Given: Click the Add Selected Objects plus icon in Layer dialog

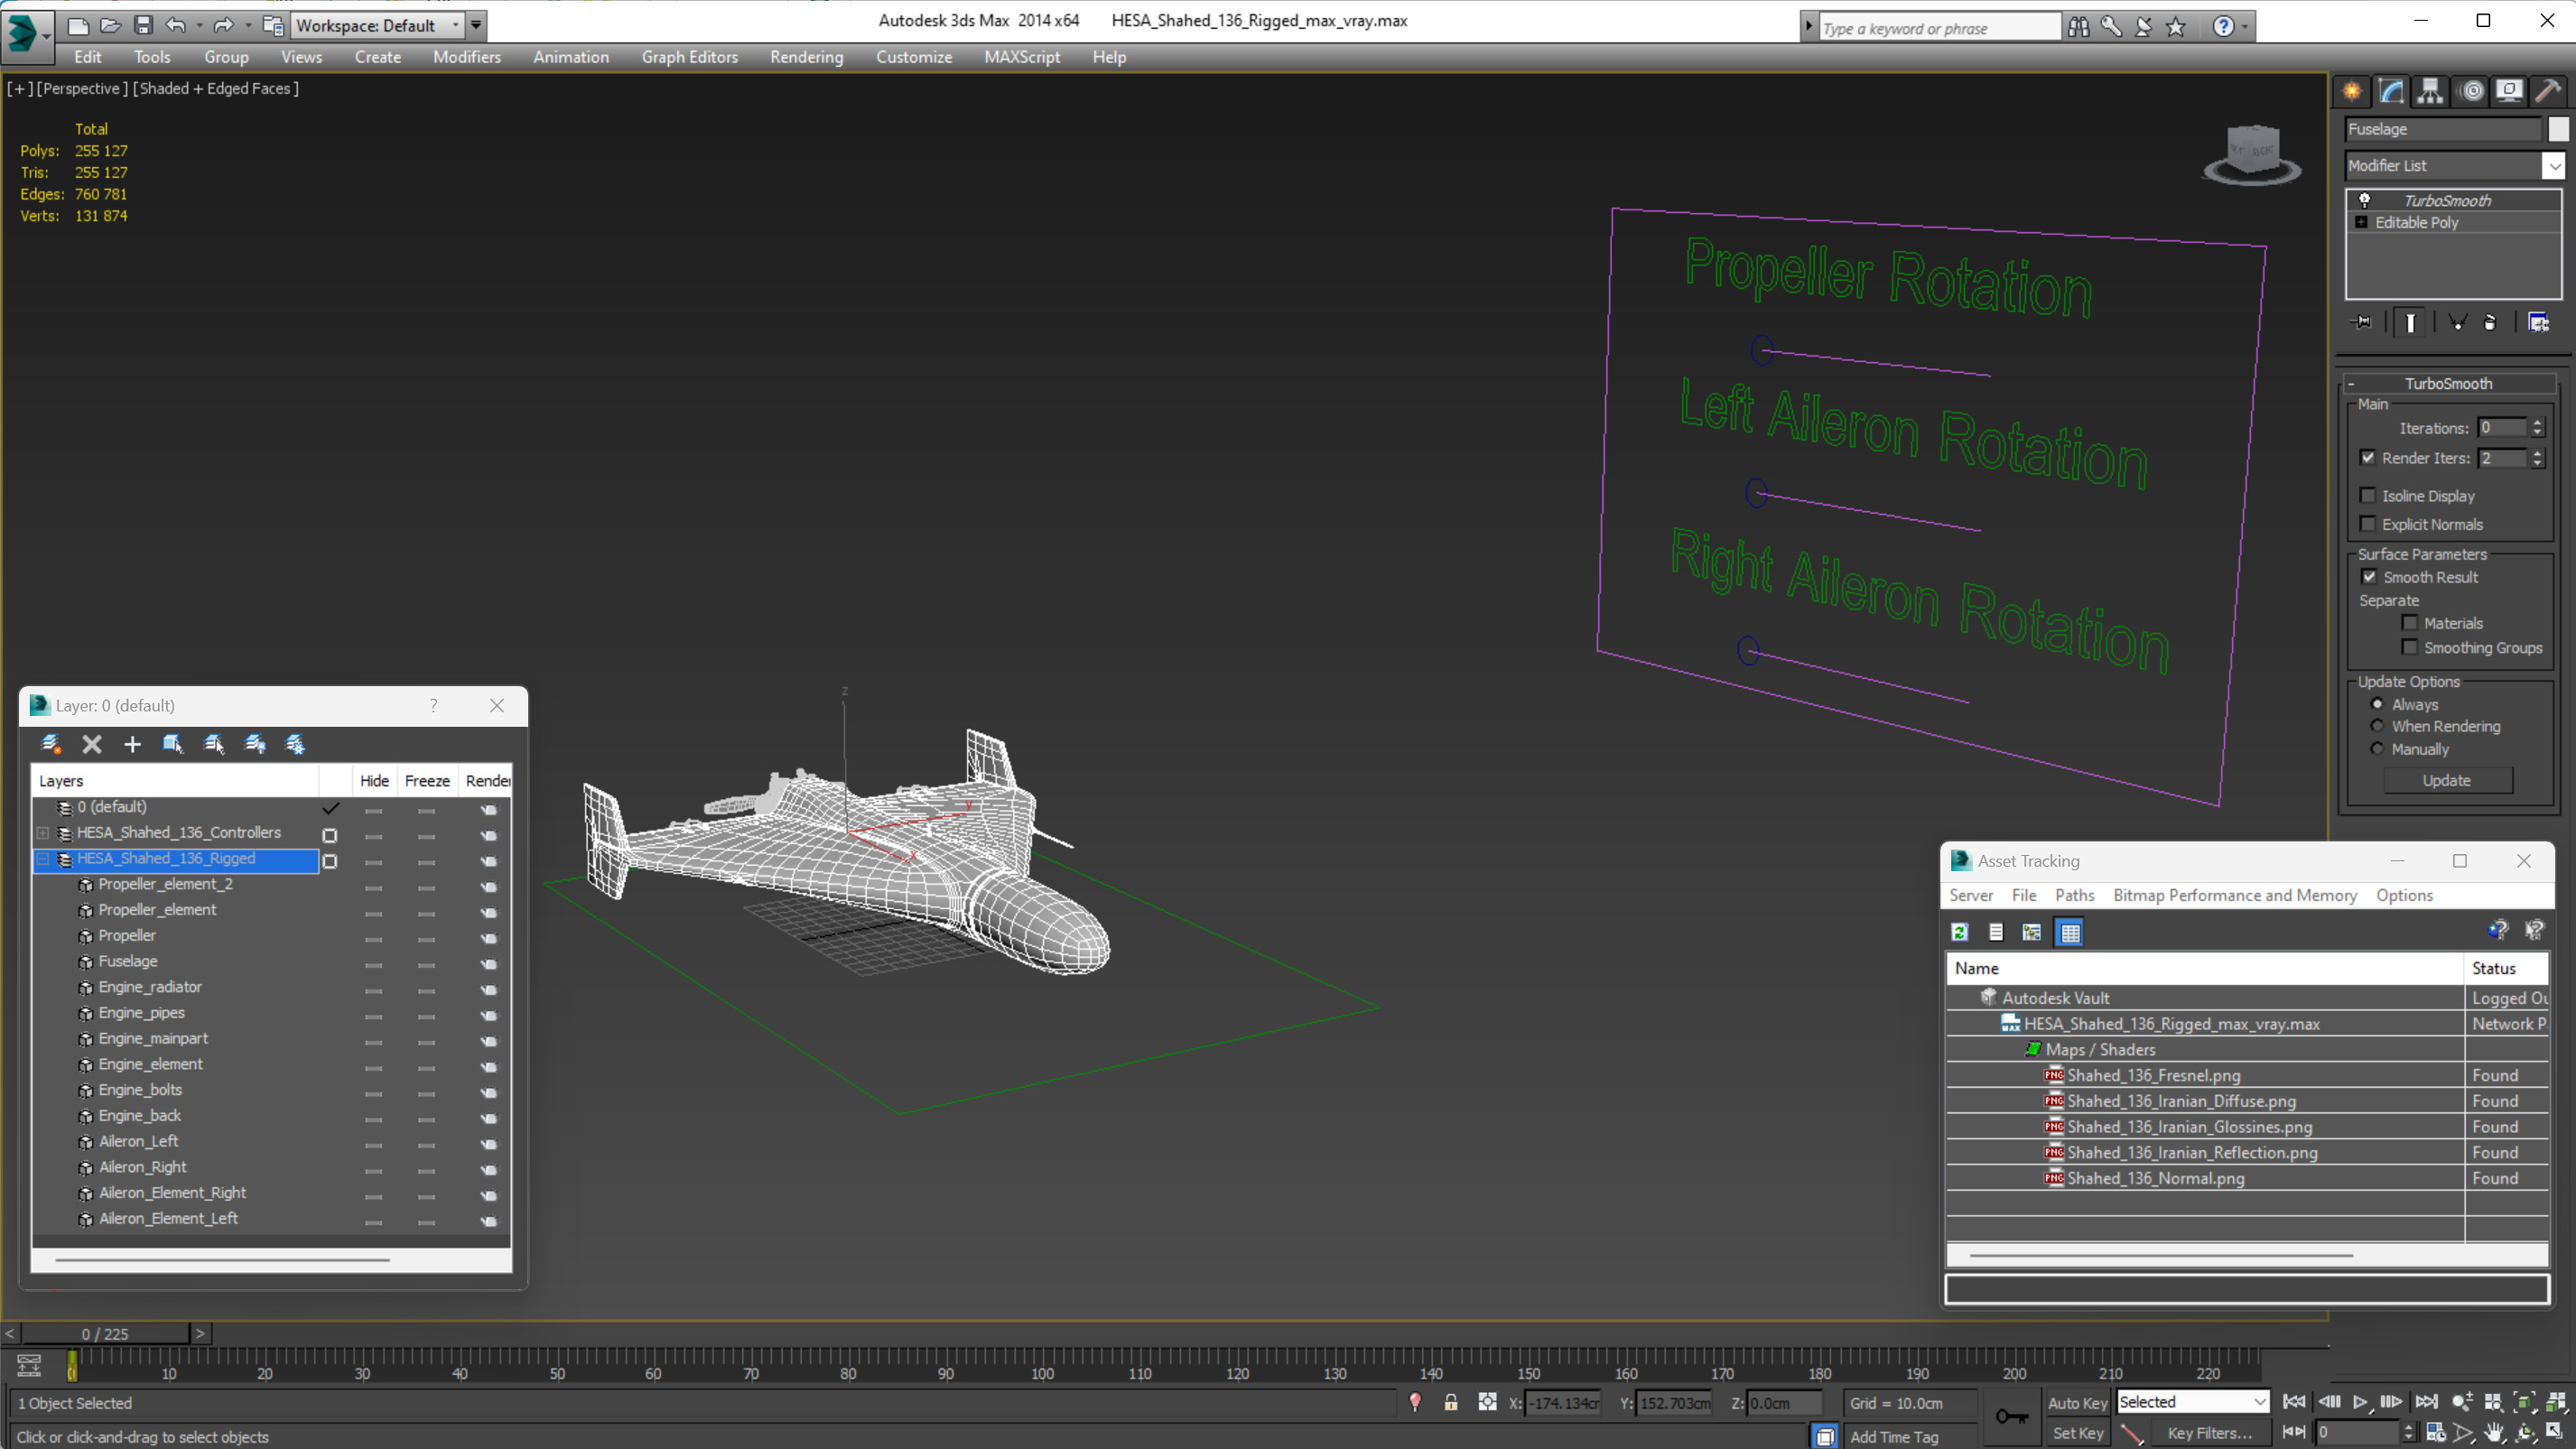Looking at the screenshot, I should click(x=132, y=744).
